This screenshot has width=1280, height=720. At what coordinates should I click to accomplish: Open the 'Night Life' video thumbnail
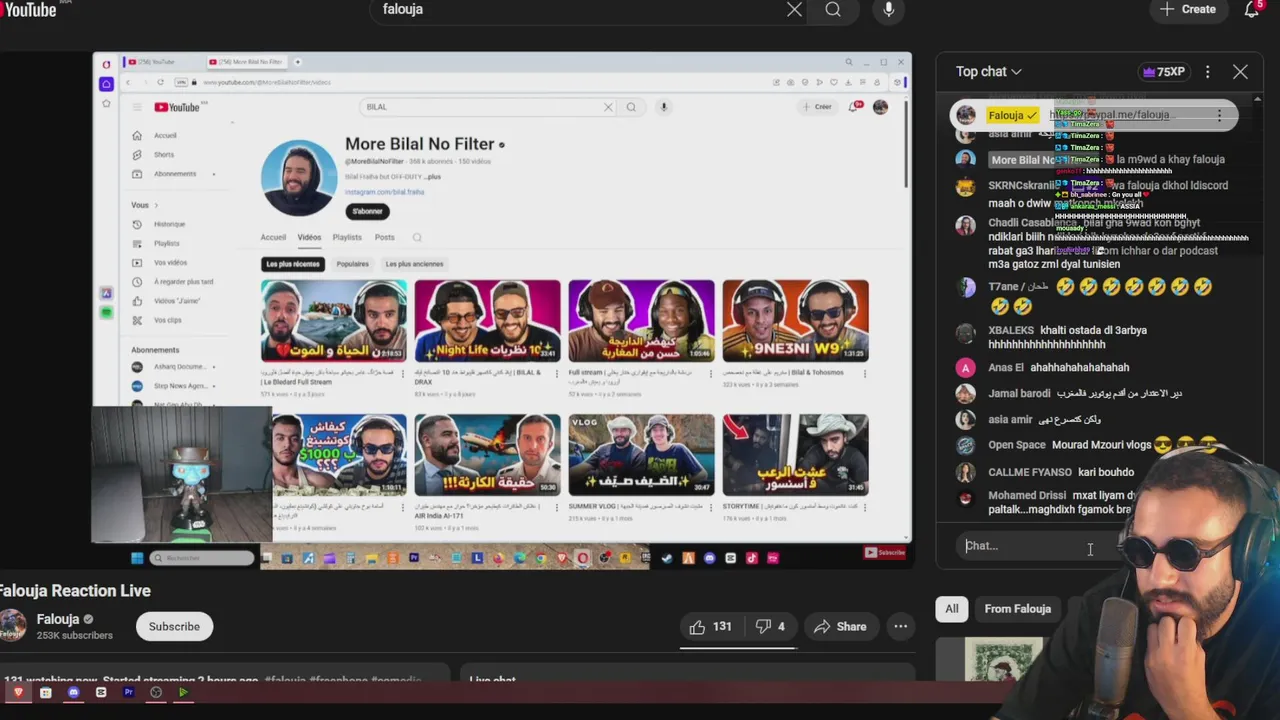tap(488, 321)
